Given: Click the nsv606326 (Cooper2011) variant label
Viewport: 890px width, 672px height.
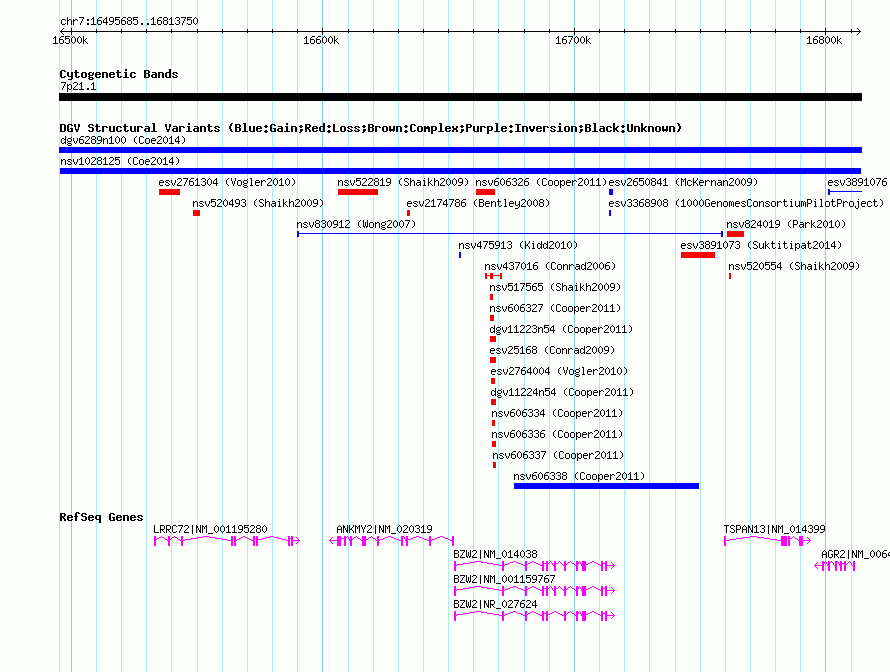Looking at the screenshot, I should (541, 182).
